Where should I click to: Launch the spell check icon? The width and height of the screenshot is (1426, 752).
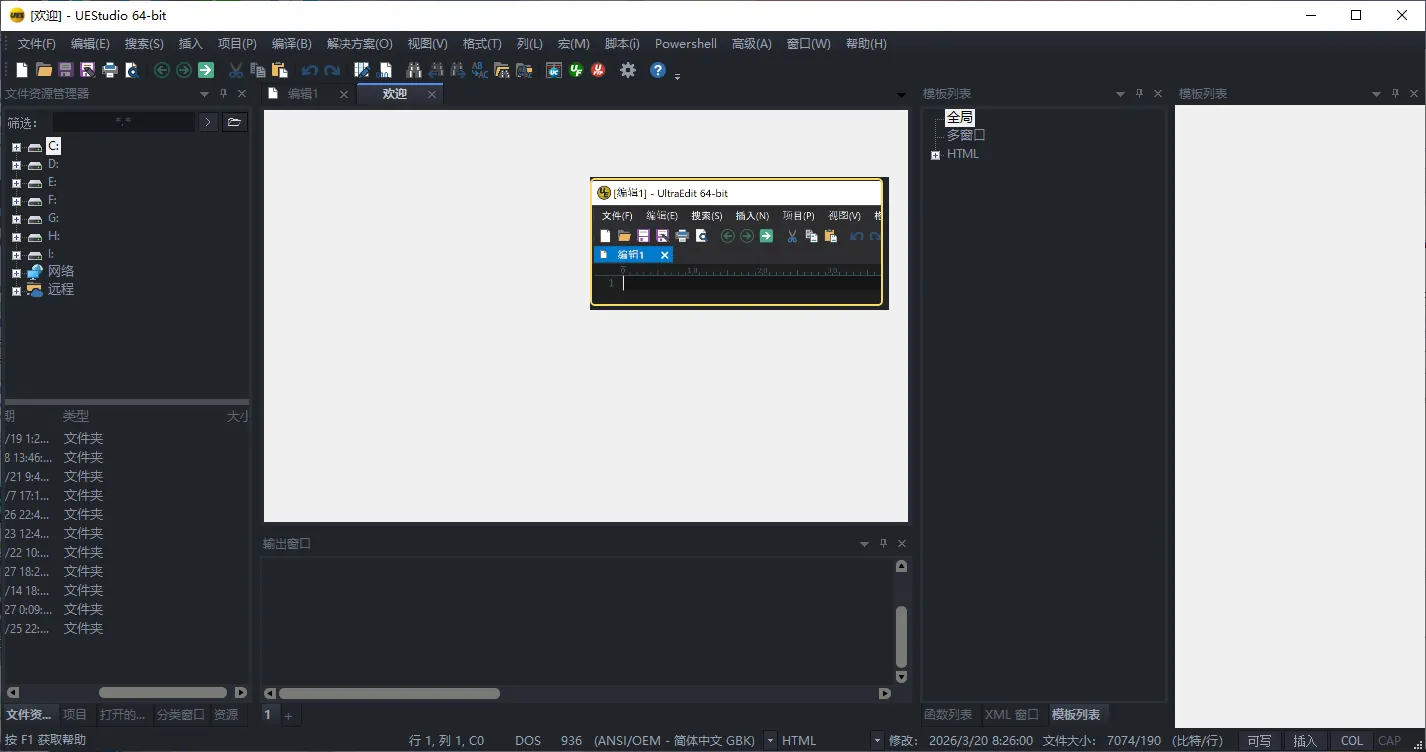coord(478,70)
